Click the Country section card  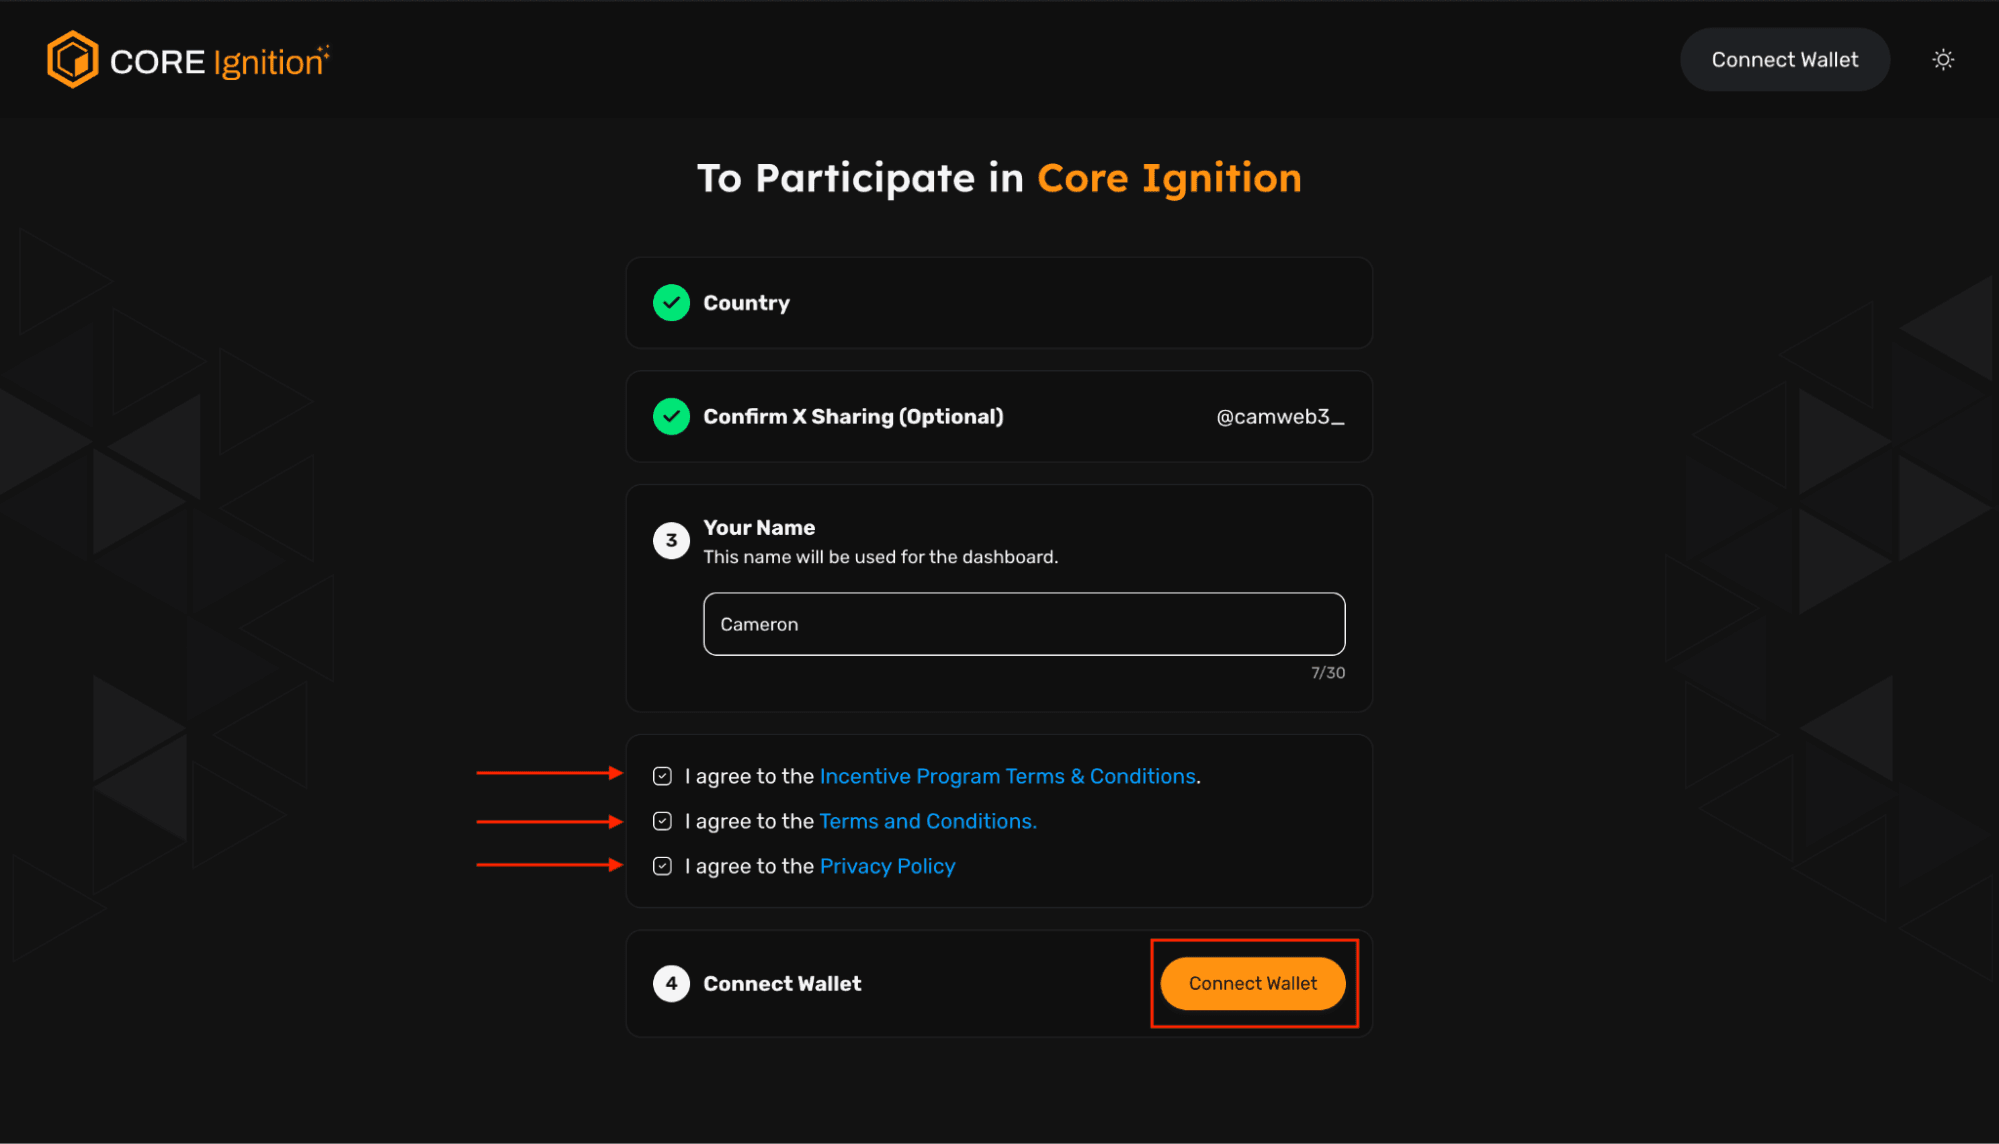998,302
